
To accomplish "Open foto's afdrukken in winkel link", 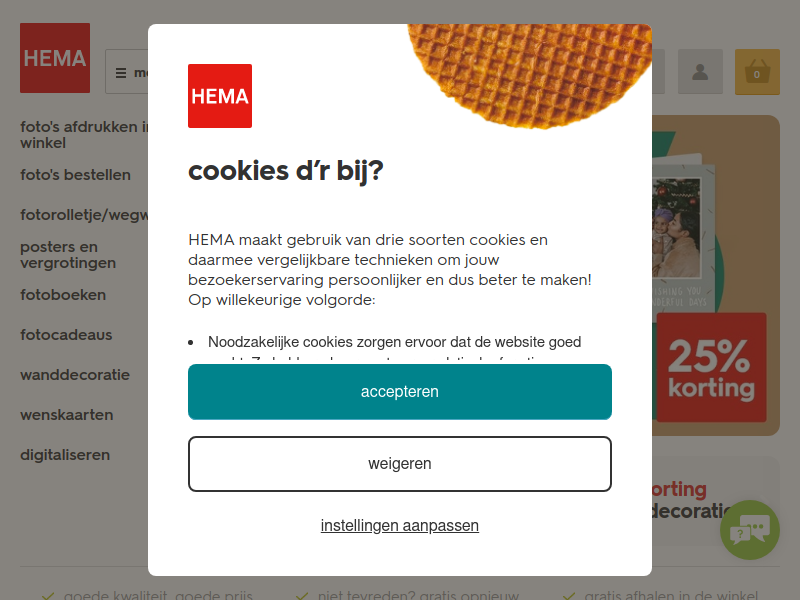I will [x=84, y=135].
